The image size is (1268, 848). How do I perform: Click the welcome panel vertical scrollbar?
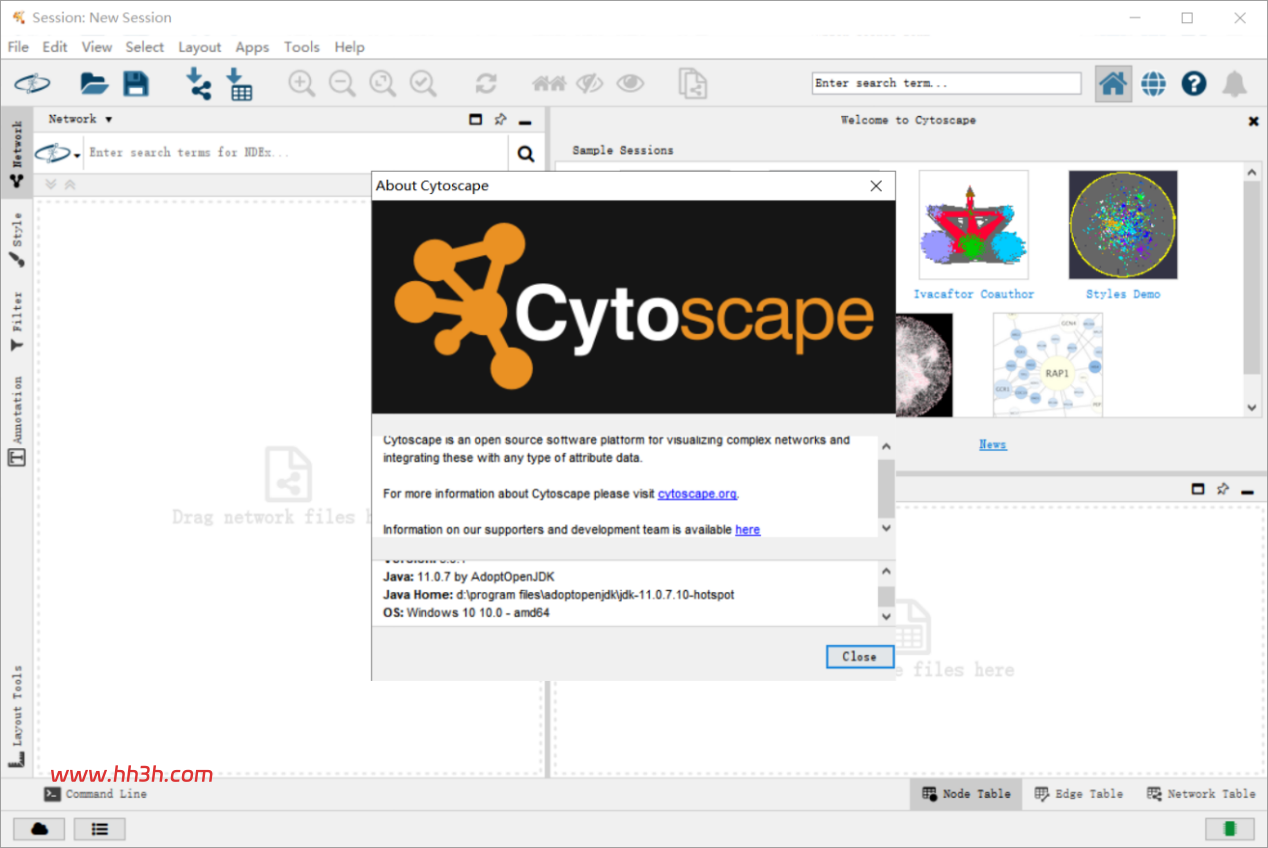pyautogui.click(x=1252, y=290)
